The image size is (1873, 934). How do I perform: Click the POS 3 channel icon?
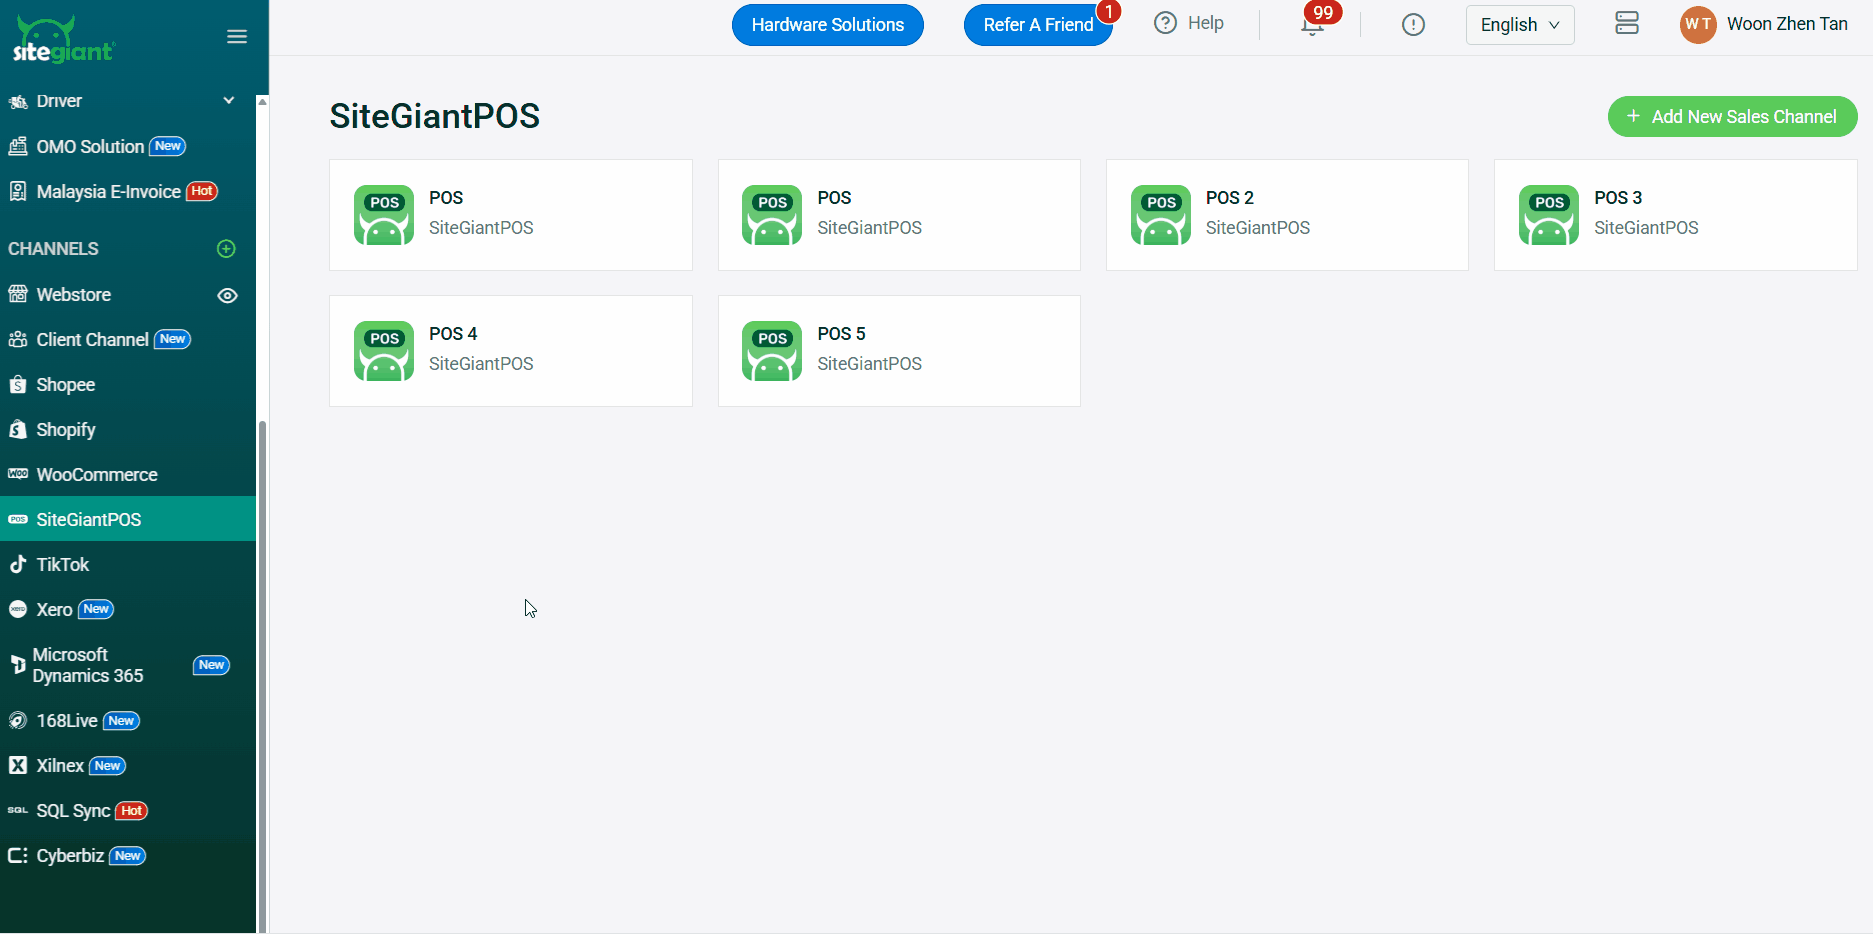(1548, 215)
